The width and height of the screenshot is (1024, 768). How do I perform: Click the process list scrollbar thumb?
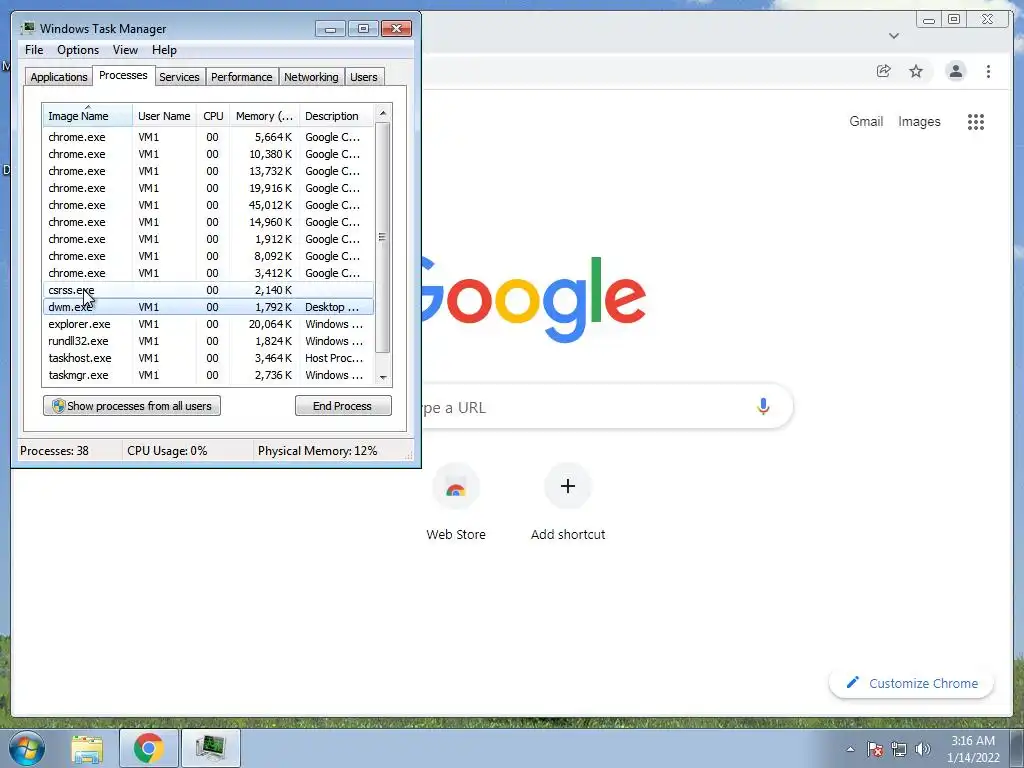coord(383,238)
